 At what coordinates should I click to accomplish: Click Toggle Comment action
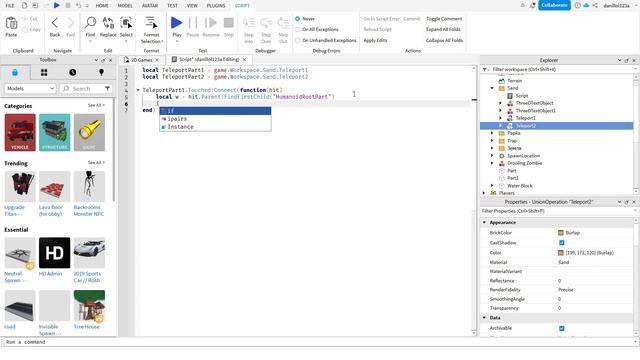point(444,19)
